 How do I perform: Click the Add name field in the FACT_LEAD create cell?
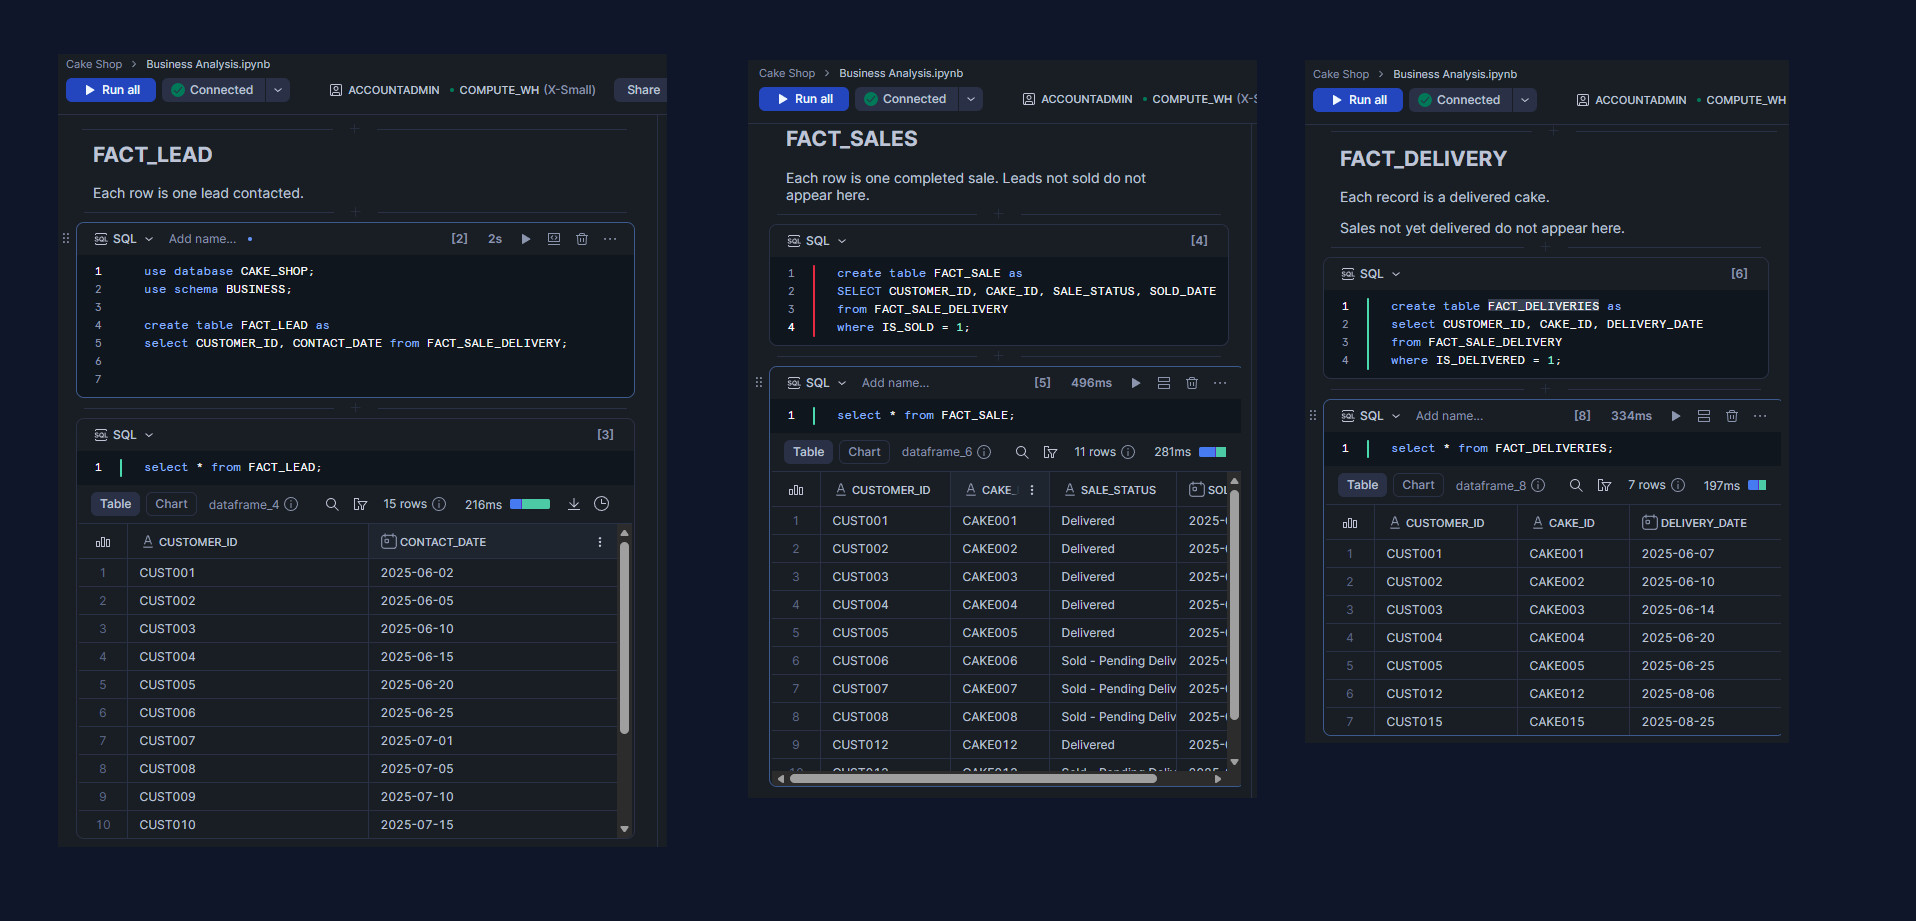pyautogui.click(x=202, y=239)
